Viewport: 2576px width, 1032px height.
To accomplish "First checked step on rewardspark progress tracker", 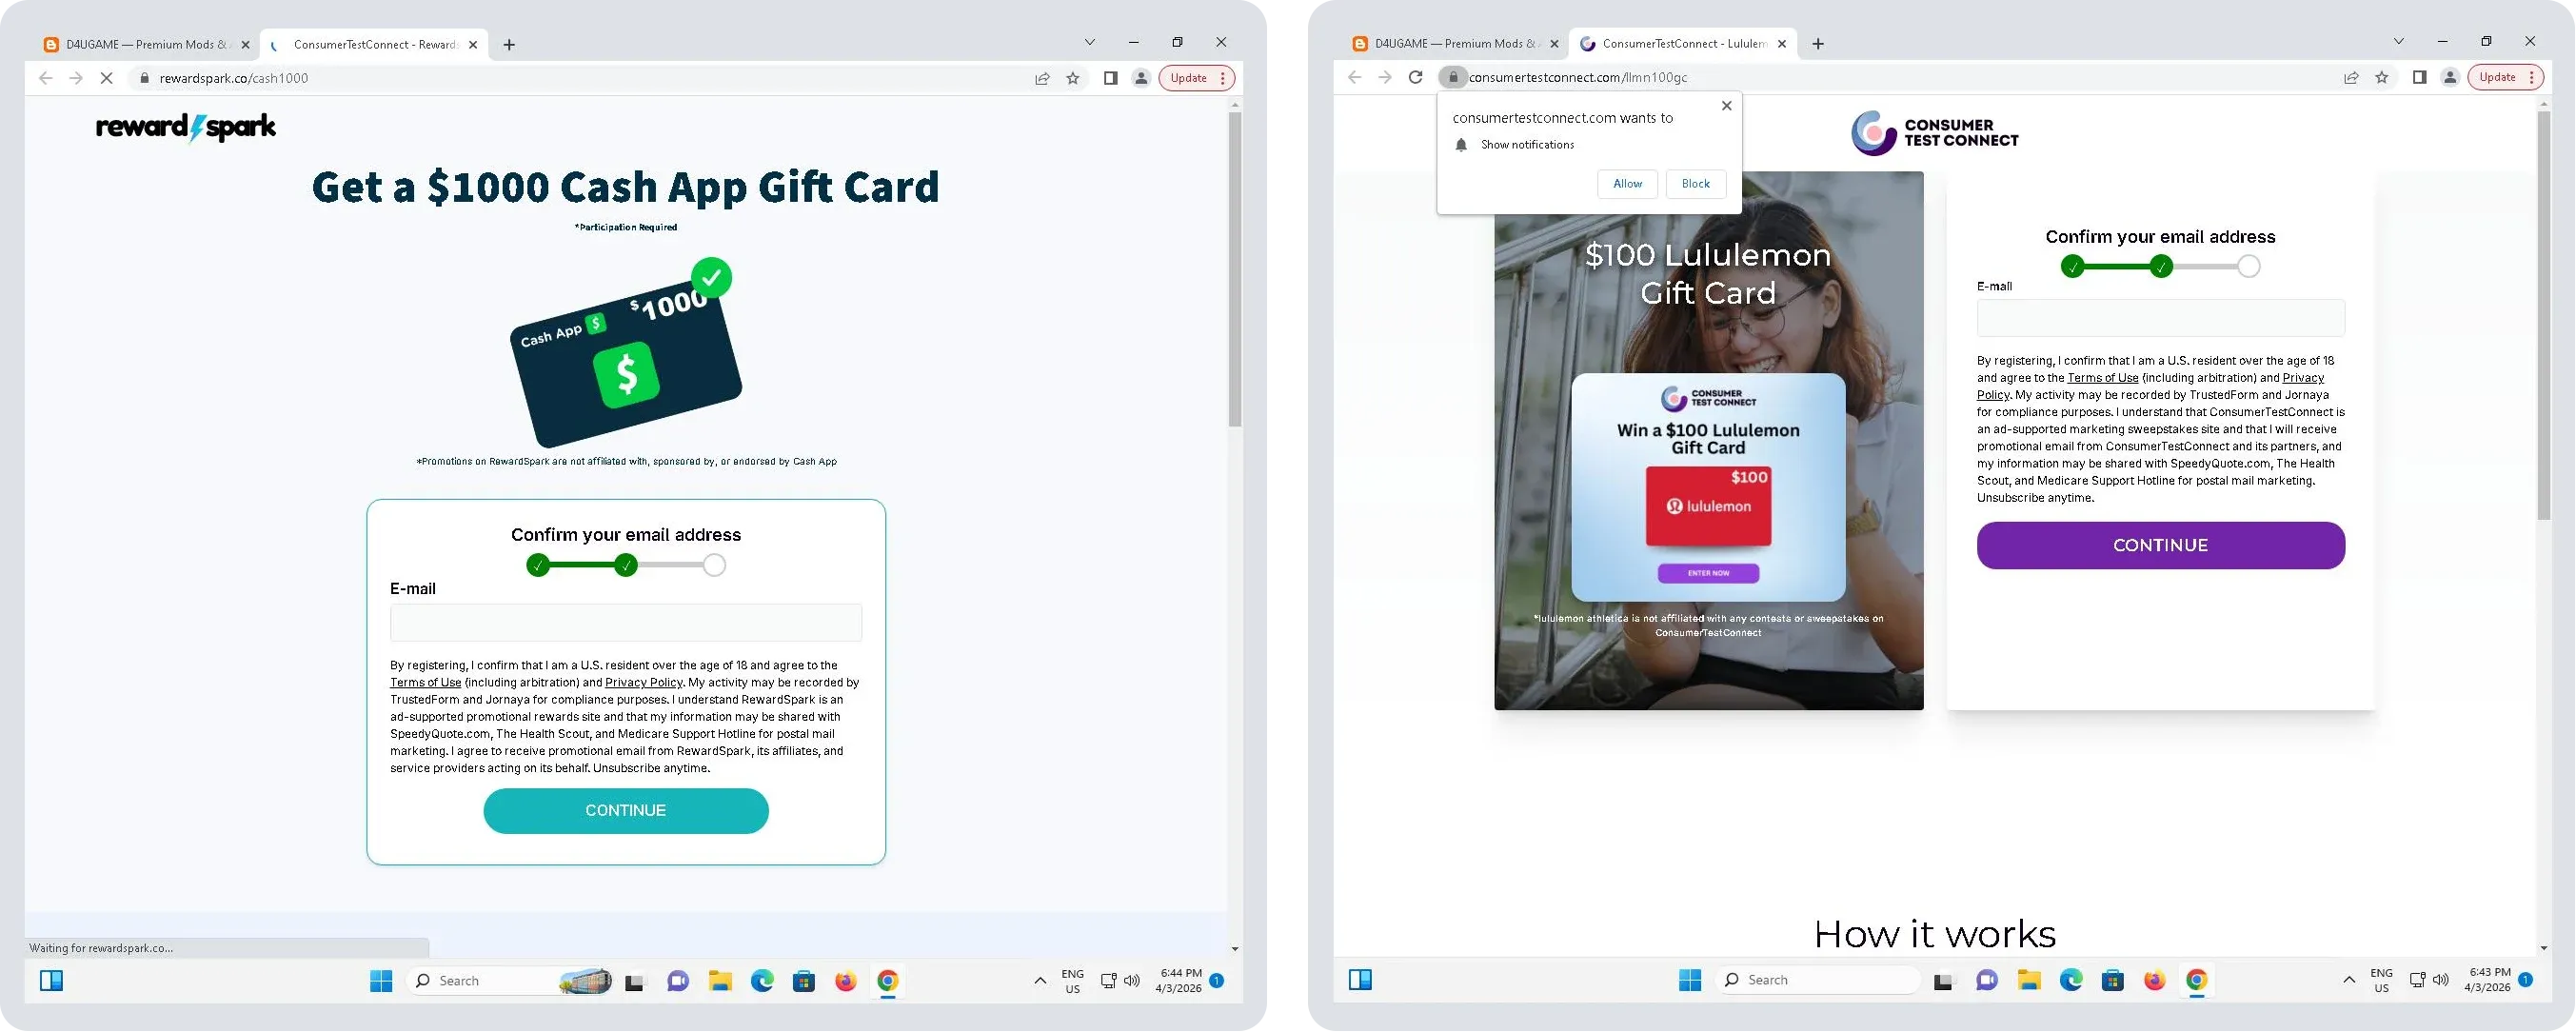I will click(x=538, y=566).
